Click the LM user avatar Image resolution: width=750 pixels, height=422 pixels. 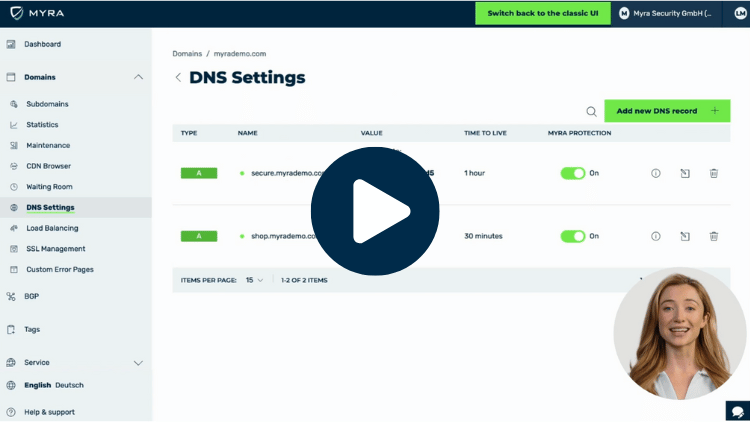[x=740, y=13]
